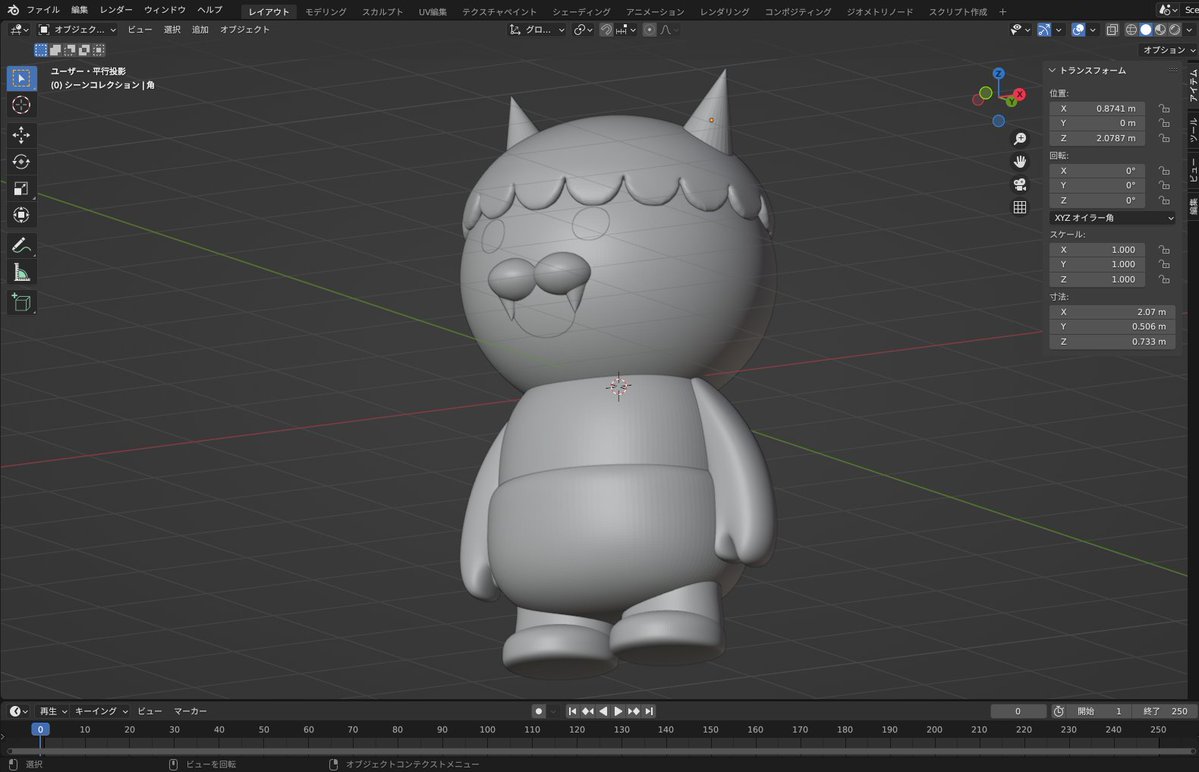Screen dimensions: 1199x772
Task: Jump to timeline end frame
Action: 648,711
